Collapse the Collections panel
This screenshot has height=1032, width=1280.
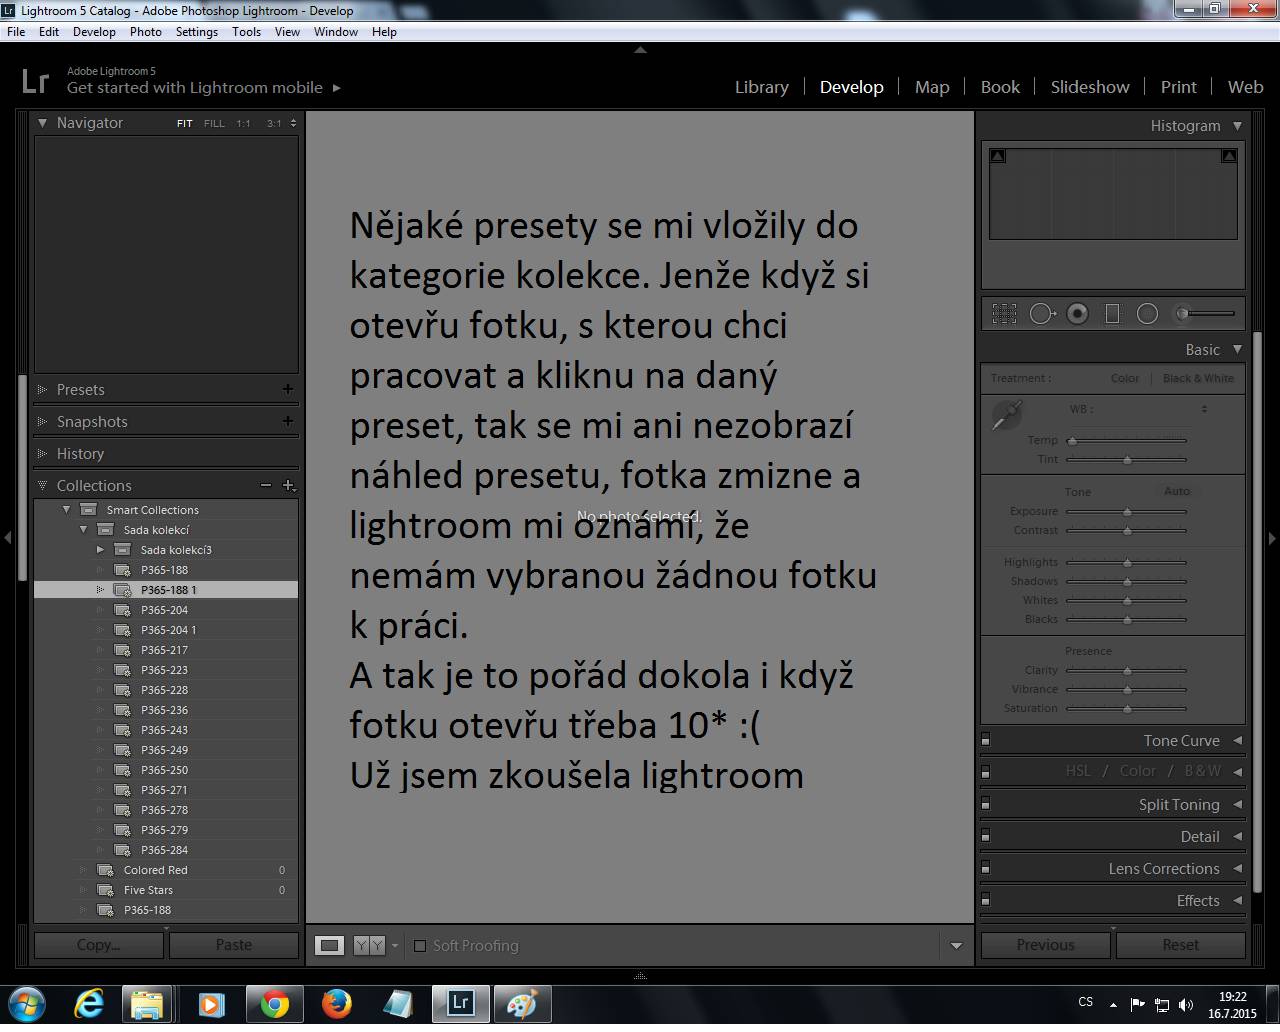click(x=43, y=485)
